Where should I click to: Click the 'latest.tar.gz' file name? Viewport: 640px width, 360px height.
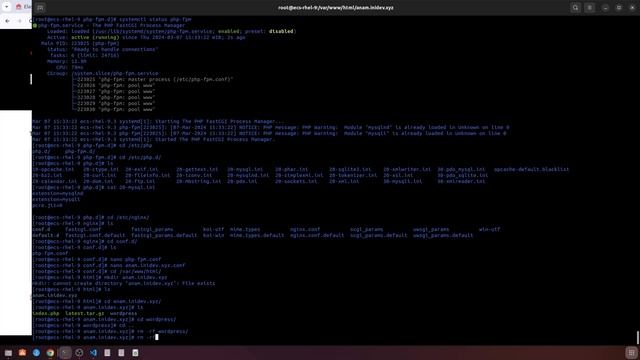(x=84, y=313)
